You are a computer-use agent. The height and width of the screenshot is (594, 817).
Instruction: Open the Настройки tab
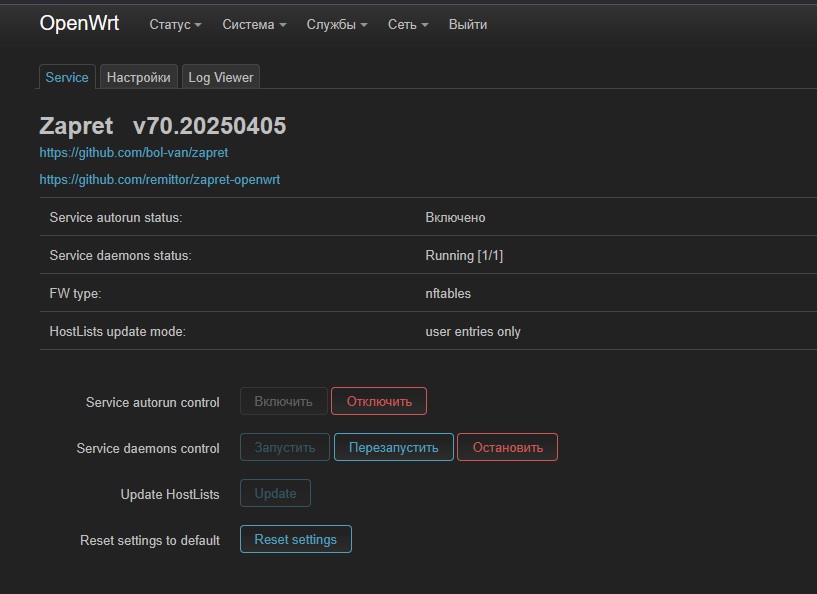pyautogui.click(x=139, y=77)
